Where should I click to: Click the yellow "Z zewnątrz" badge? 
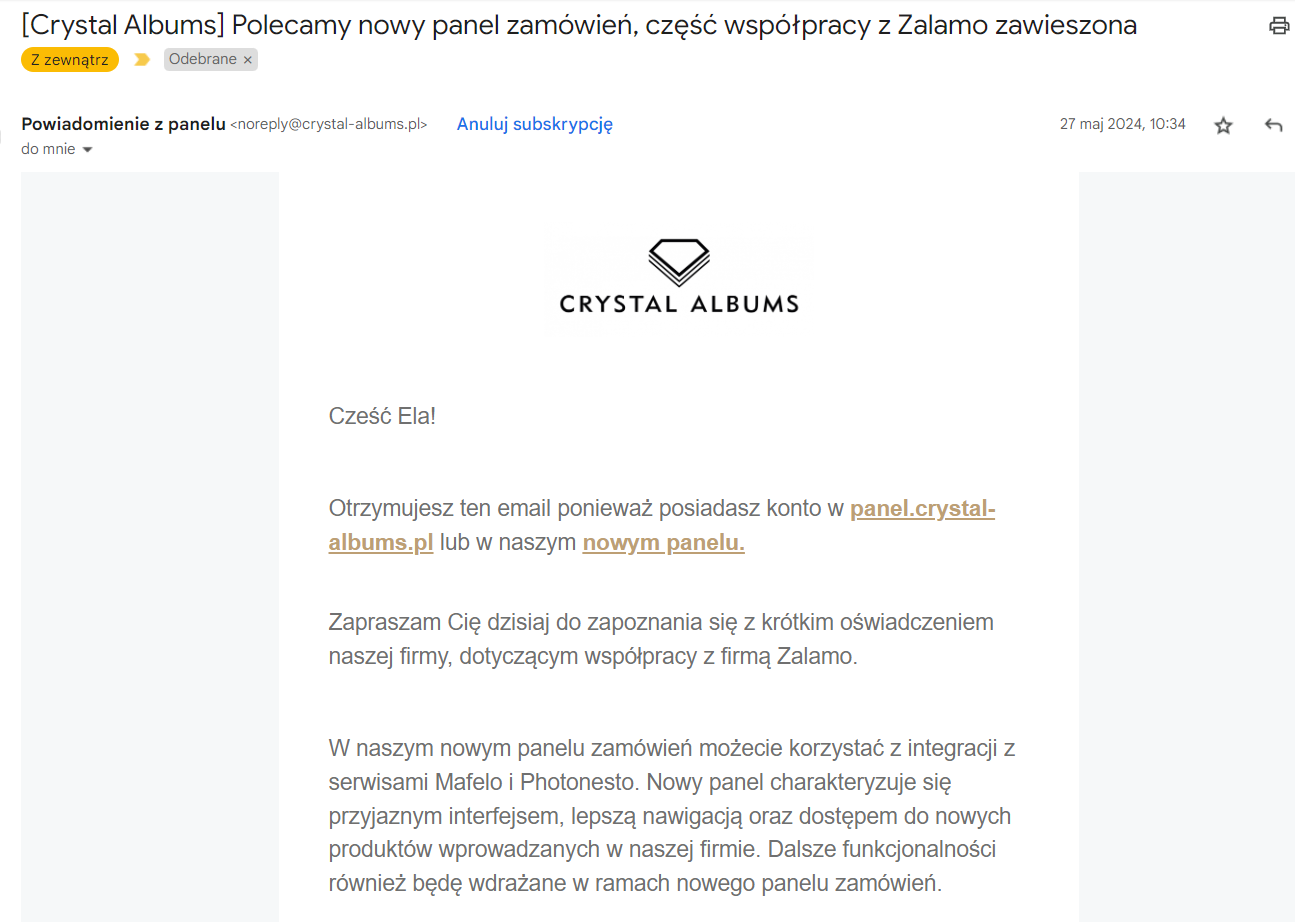click(69, 60)
